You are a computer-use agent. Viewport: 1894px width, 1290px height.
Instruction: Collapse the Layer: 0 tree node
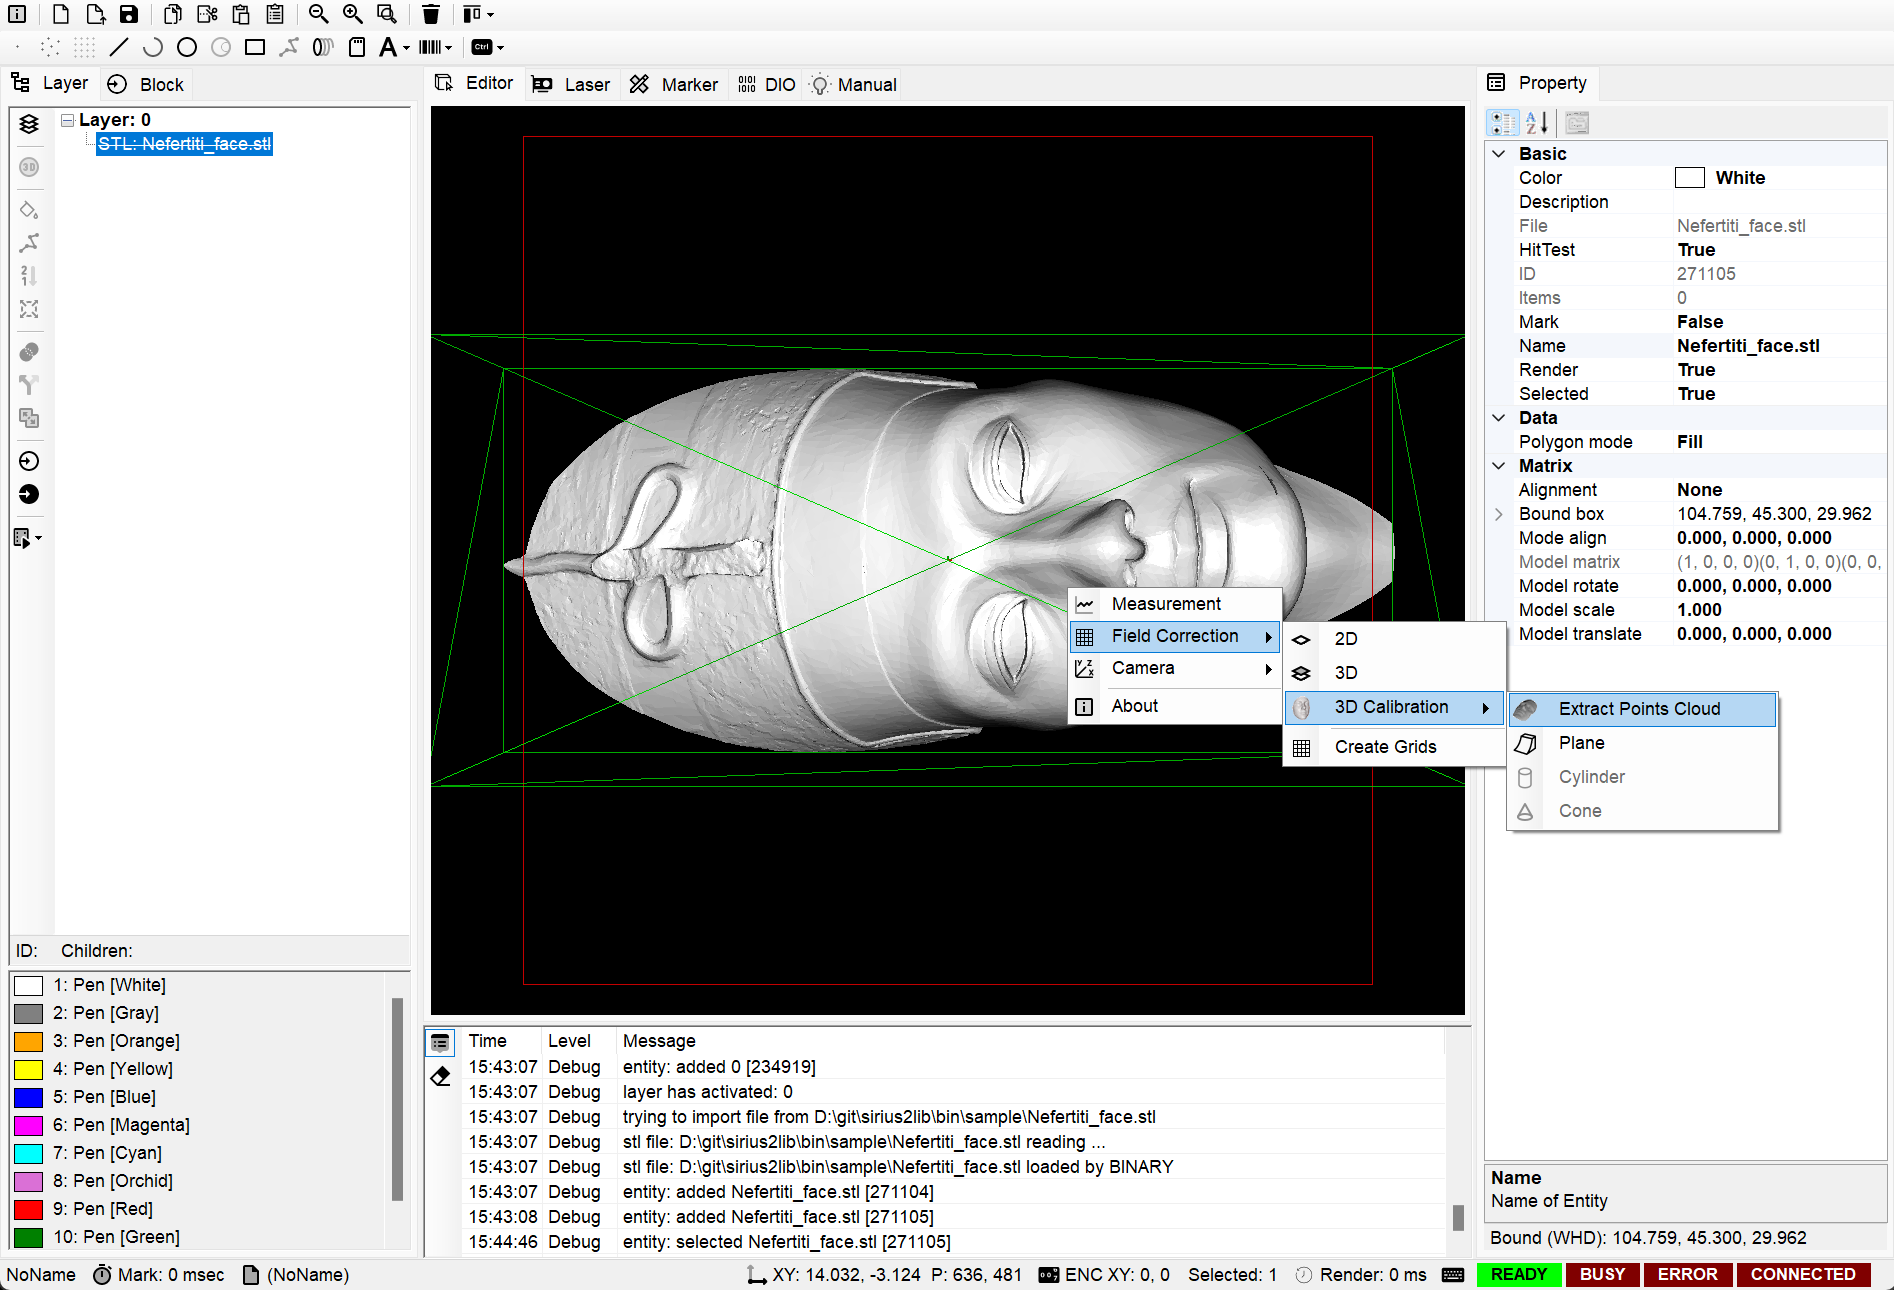click(67, 120)
